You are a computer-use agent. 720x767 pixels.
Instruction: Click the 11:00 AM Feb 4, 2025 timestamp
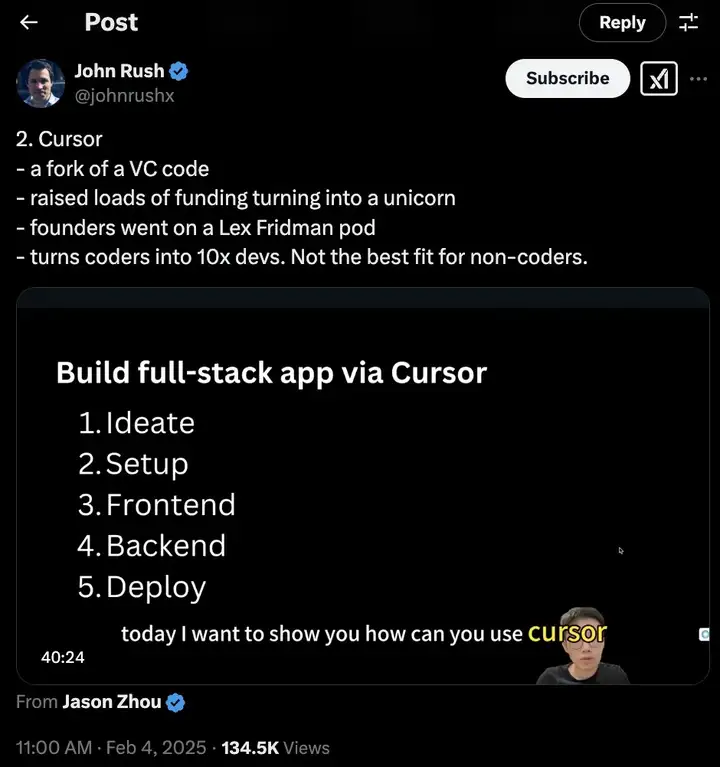[111, 748]
